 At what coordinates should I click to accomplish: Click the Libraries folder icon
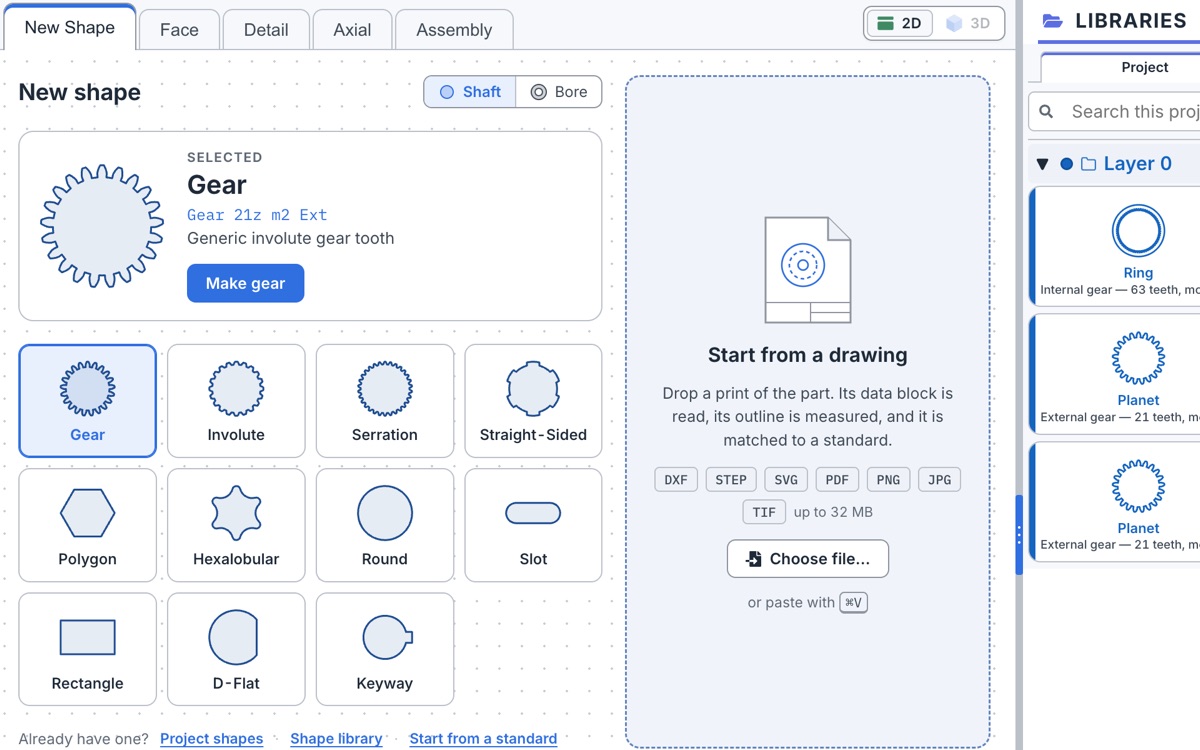(x=1052, y=21)
